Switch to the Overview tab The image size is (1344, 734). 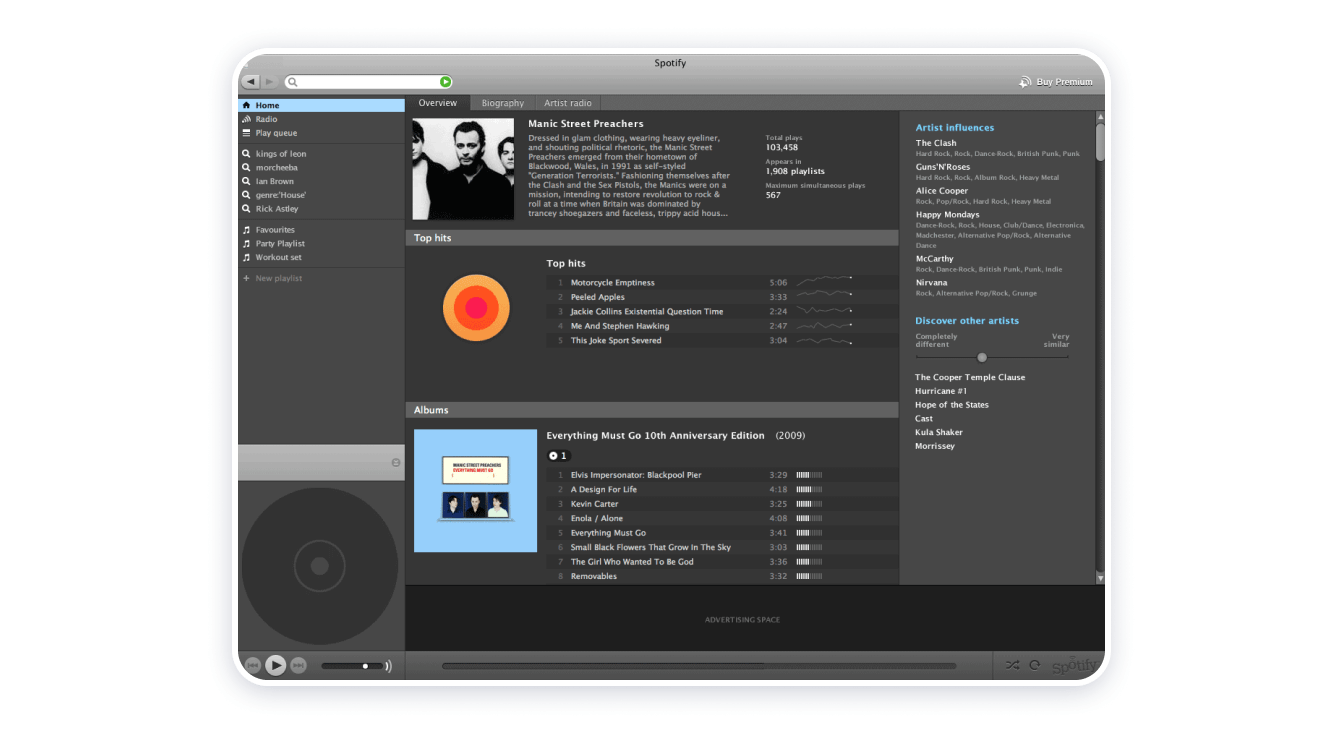[438, 103]
